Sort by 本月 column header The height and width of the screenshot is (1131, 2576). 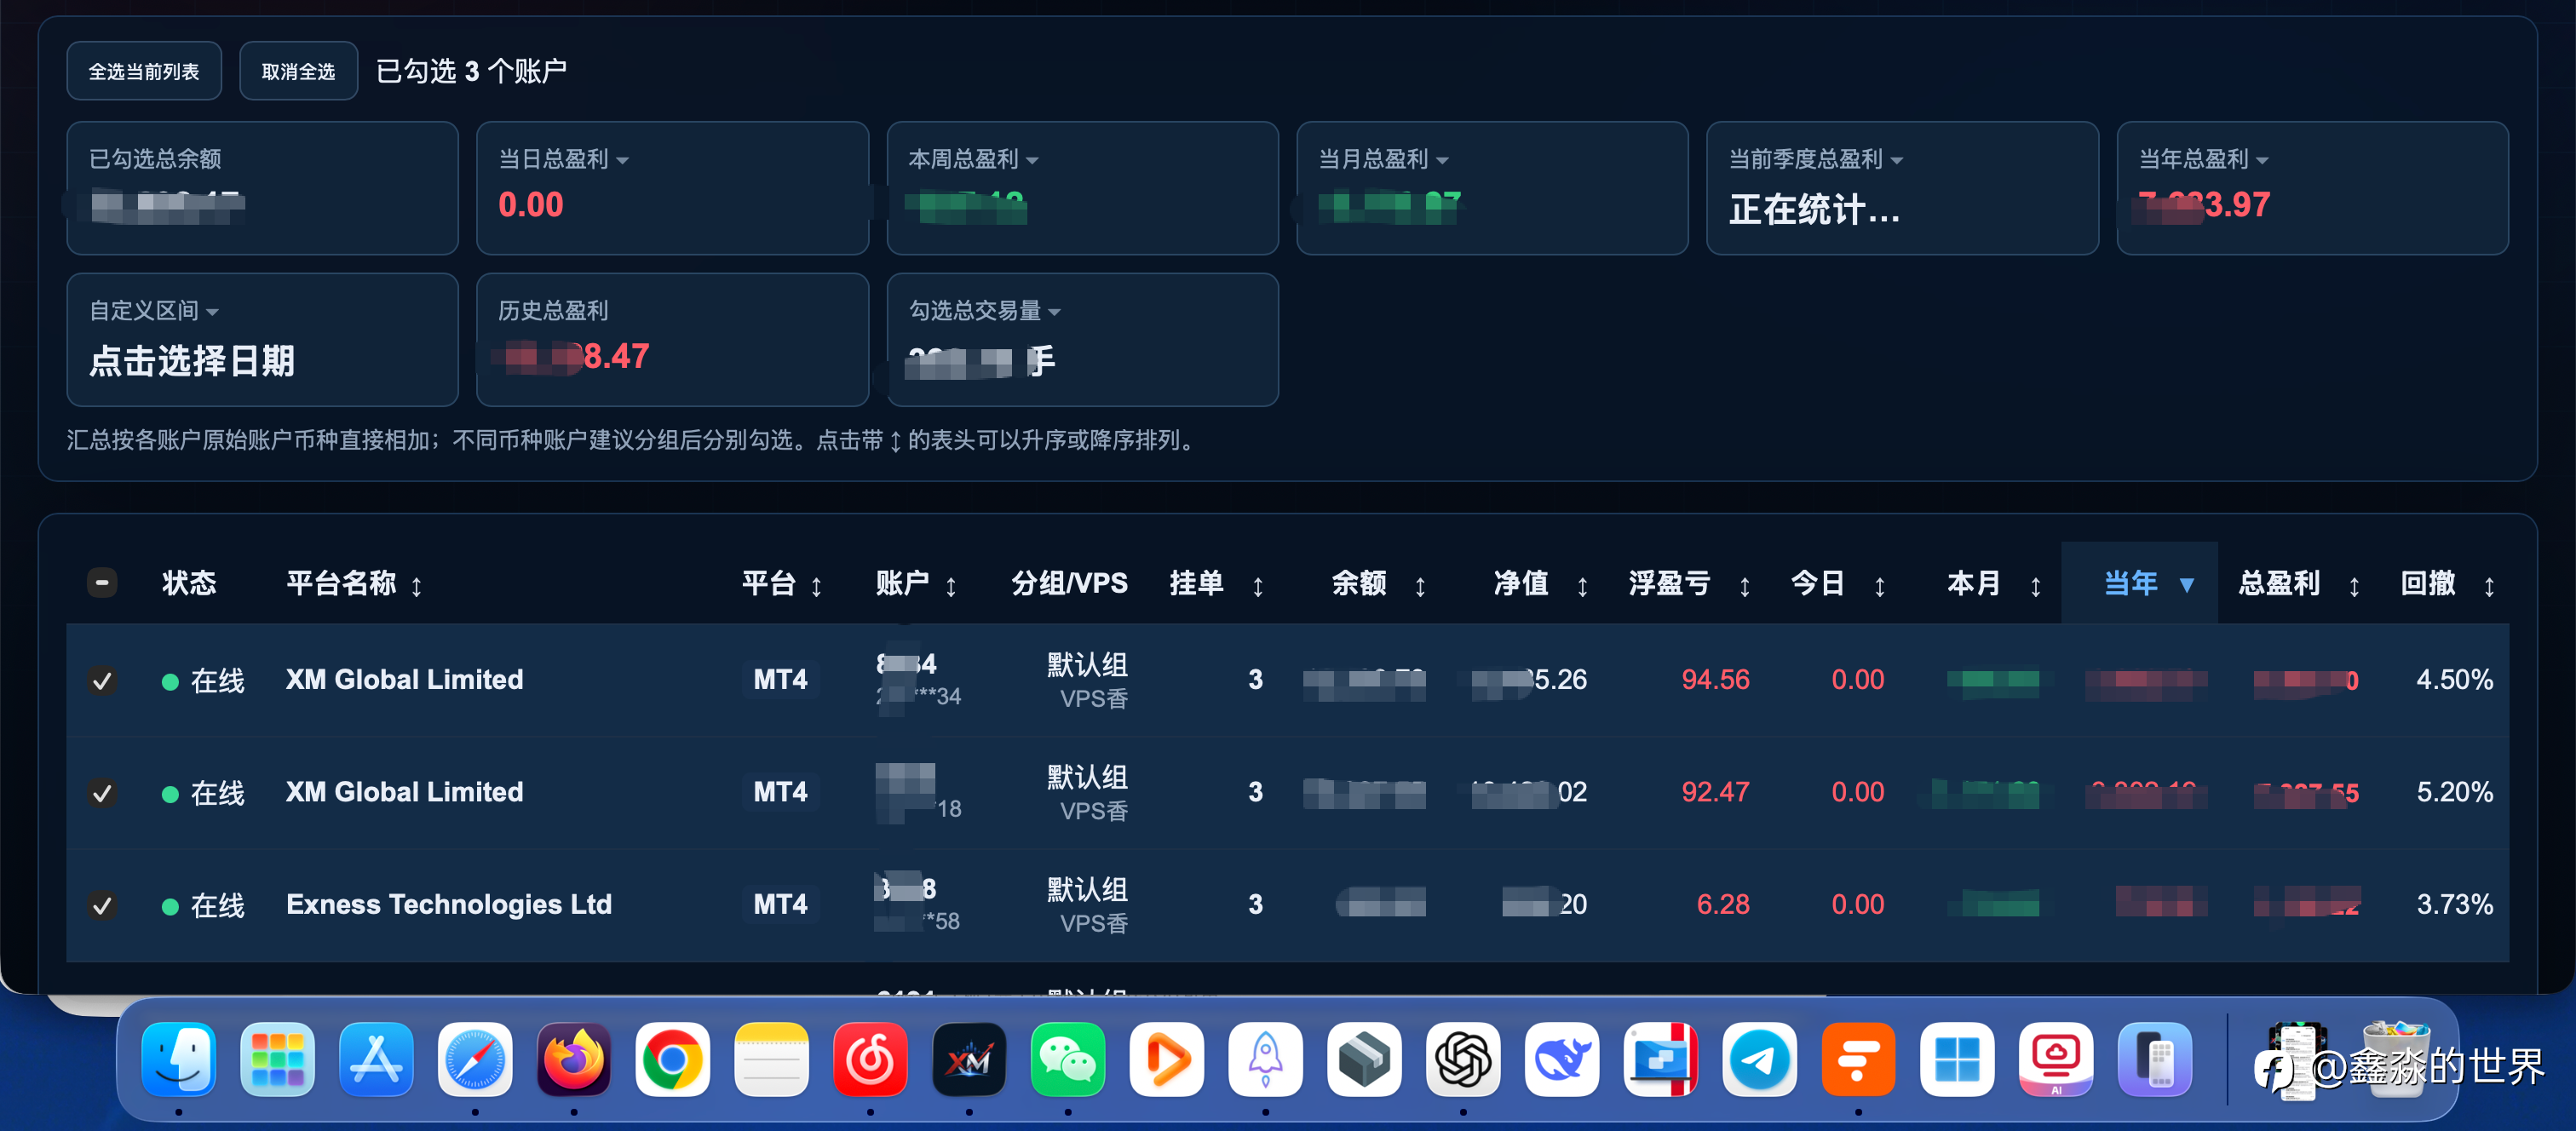click(x=1994, y=583)
